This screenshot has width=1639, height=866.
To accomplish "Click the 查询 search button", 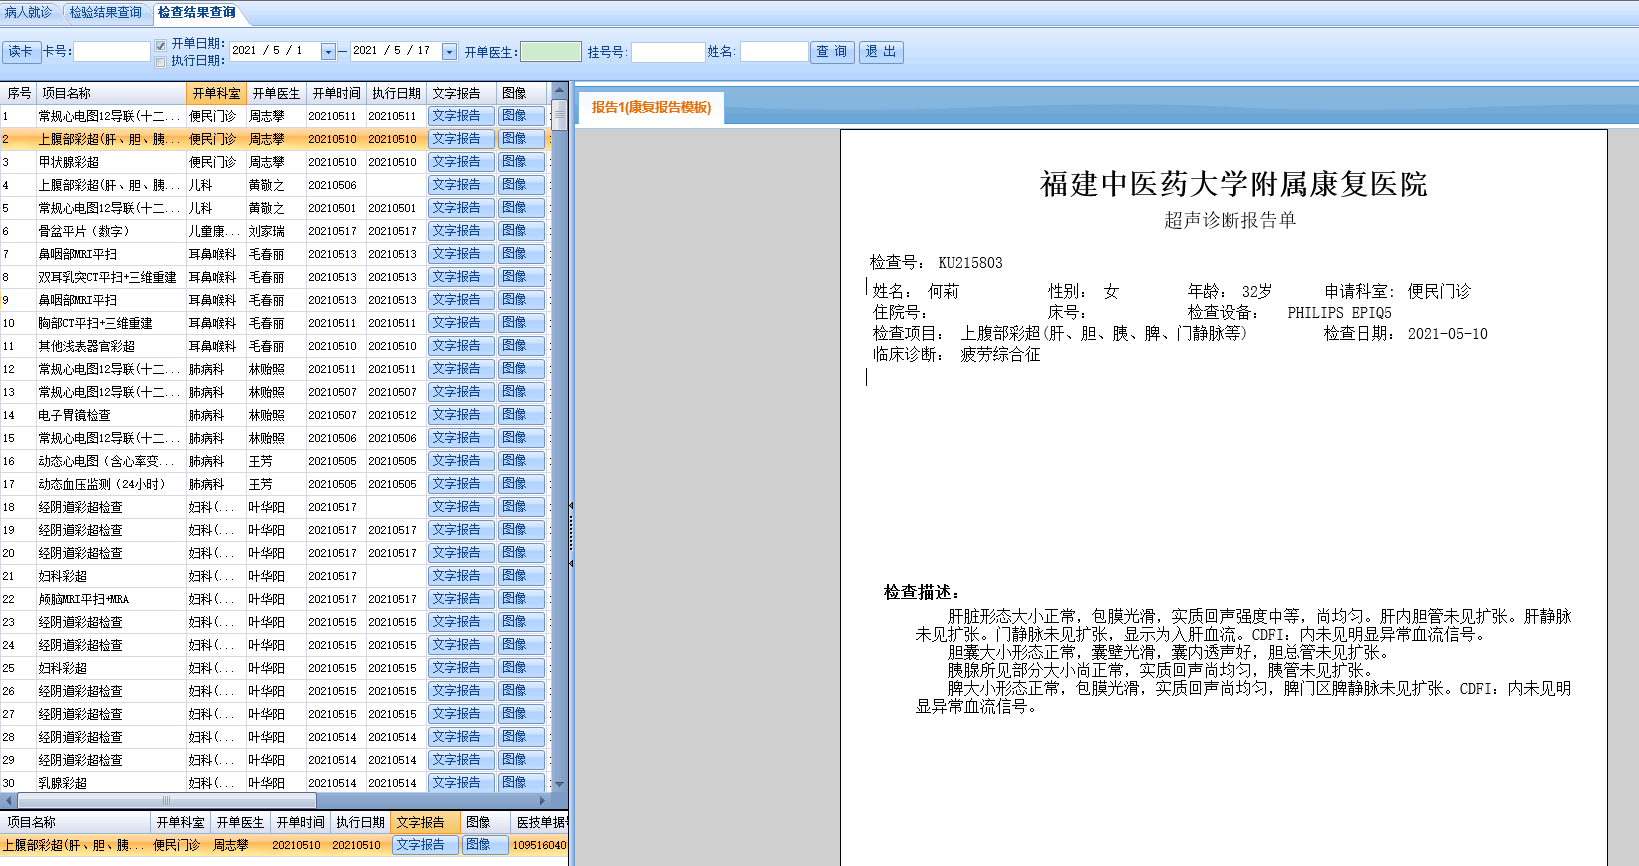I will click(x=832, y=51).
